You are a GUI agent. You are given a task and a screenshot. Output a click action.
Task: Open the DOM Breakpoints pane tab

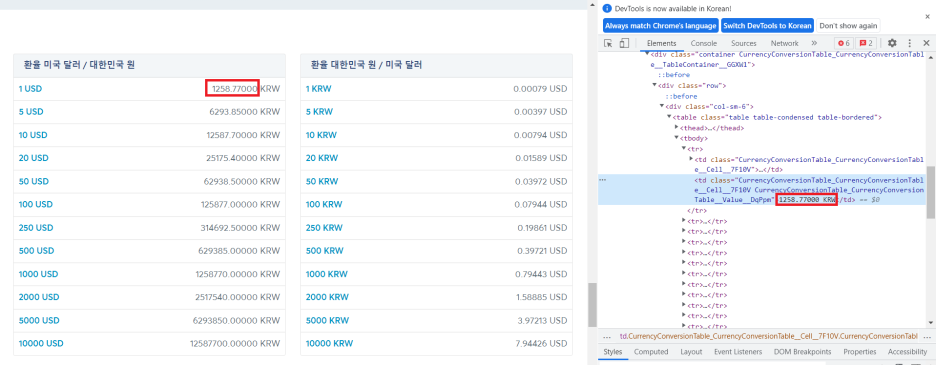802,352
